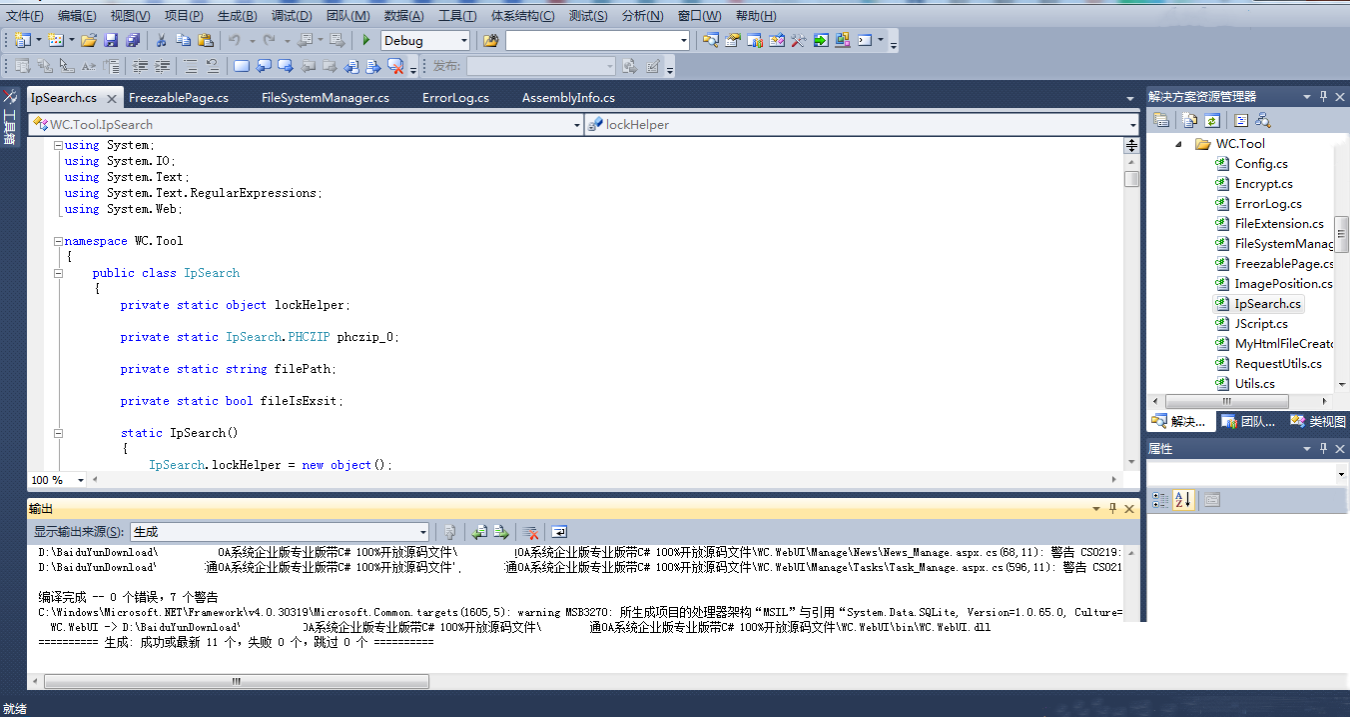
Task: Click the Paste clipboard icon
Action: [205, 40]
